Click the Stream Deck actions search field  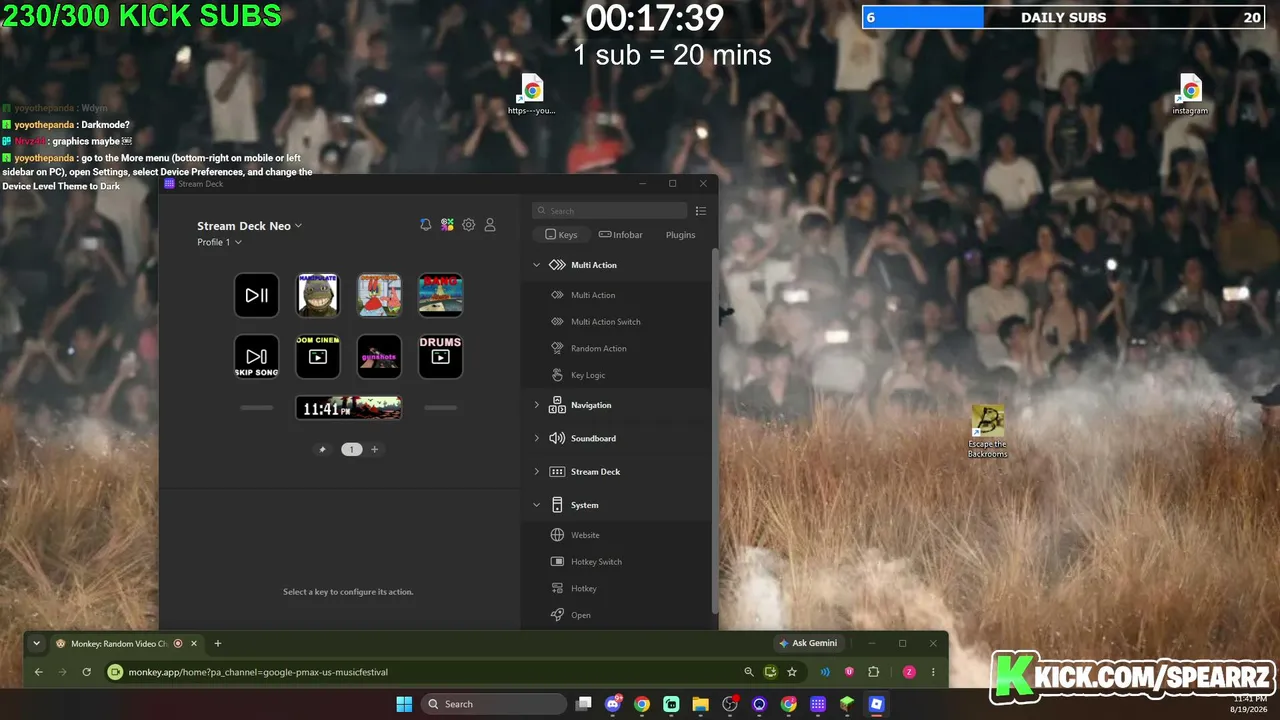(610, 211)
